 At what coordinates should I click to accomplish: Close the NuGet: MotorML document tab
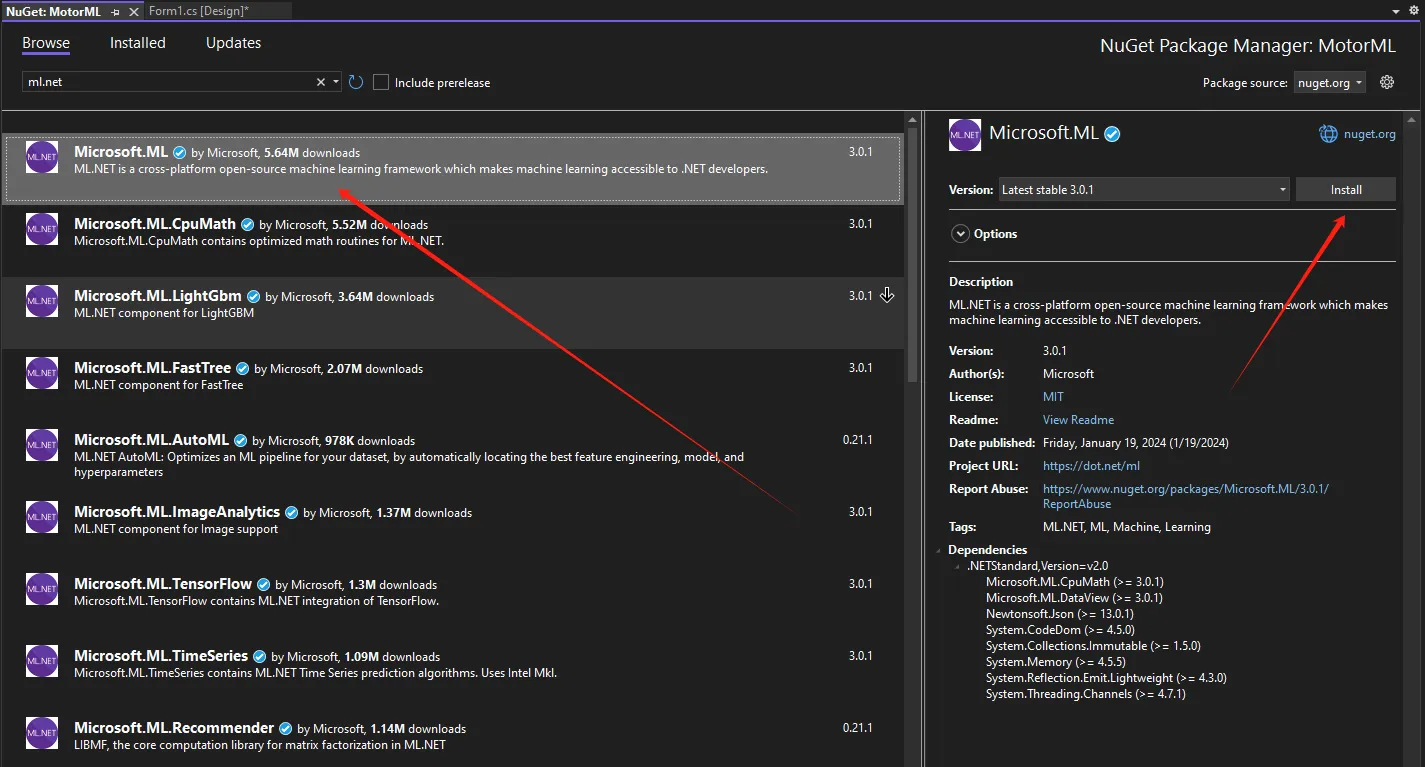tap(134, 11)
